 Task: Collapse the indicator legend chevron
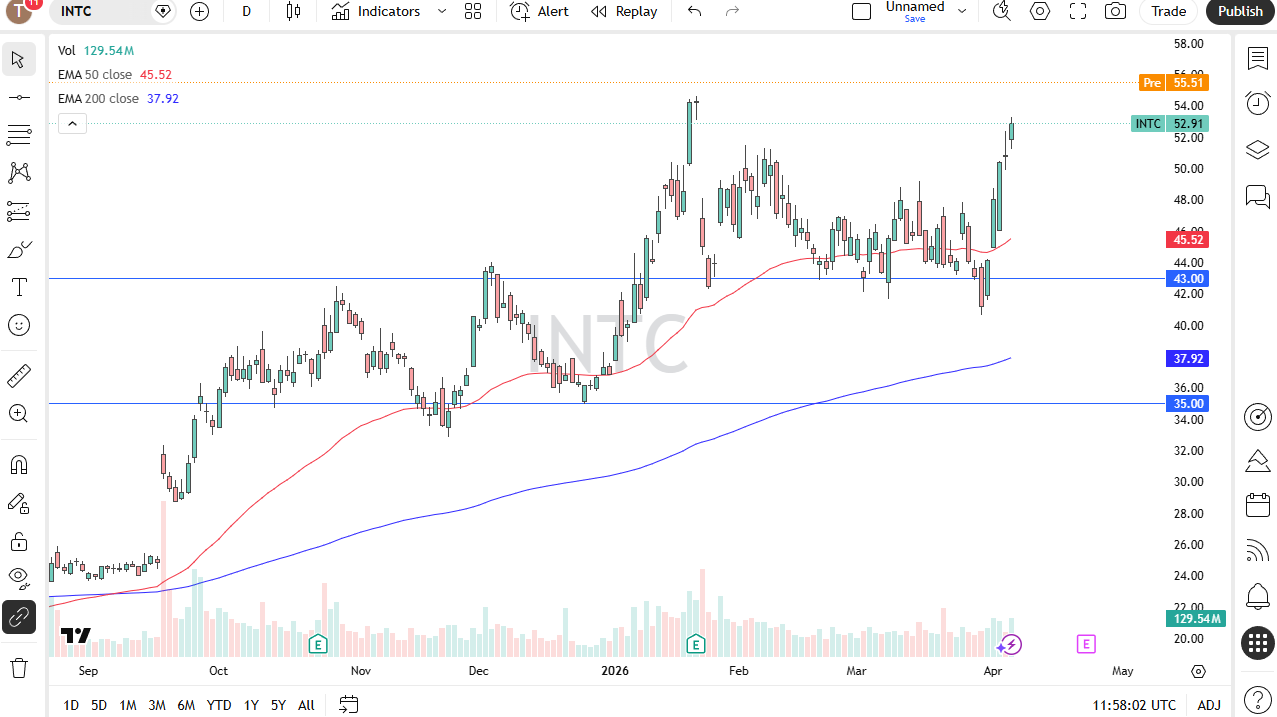[72, 123]
